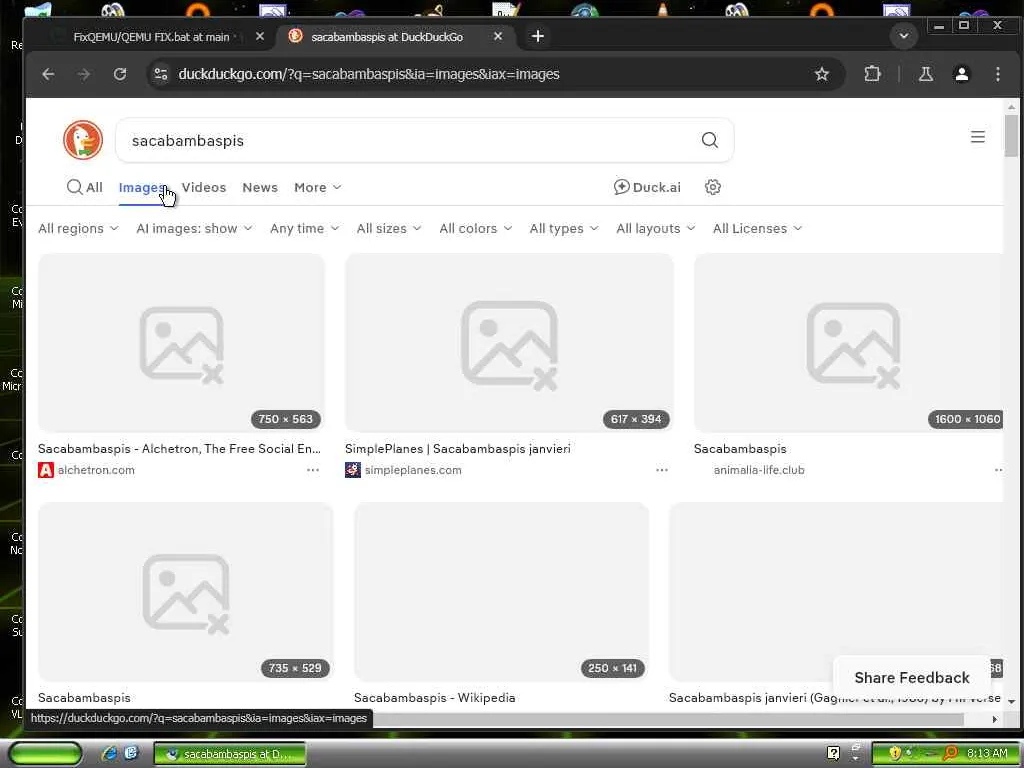Click the help question mark tray icon
Viewport: 1024px width, 768px height.
[833, 753]
